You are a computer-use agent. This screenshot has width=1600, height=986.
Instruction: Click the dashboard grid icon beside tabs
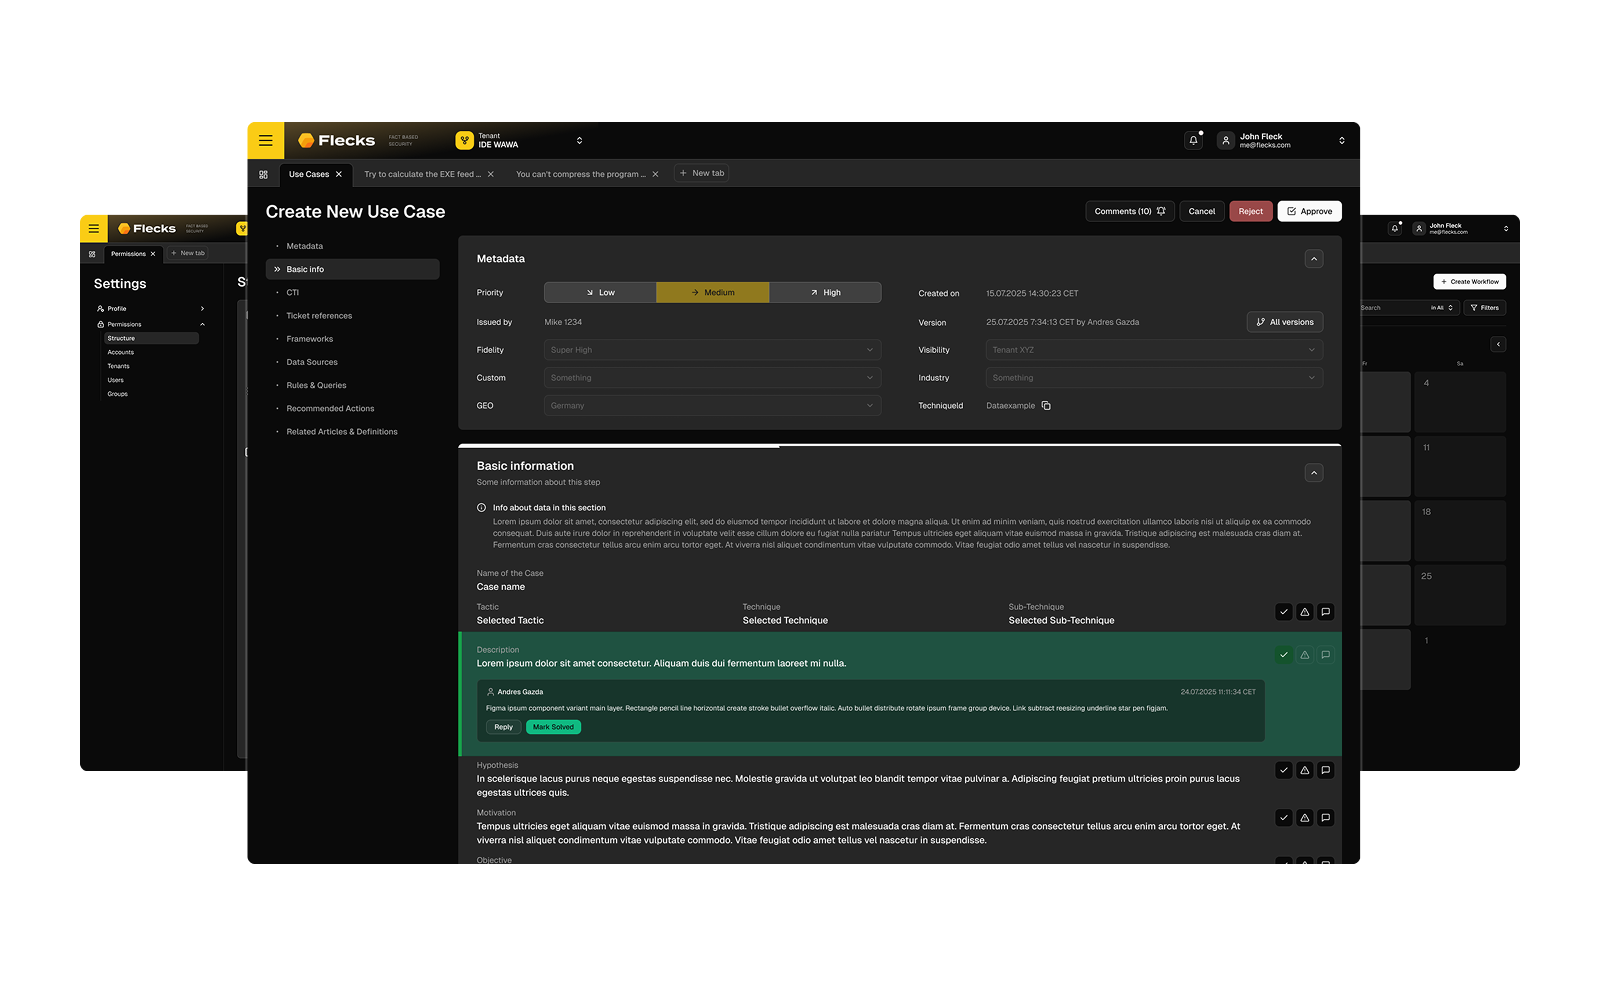click(264, 174)
